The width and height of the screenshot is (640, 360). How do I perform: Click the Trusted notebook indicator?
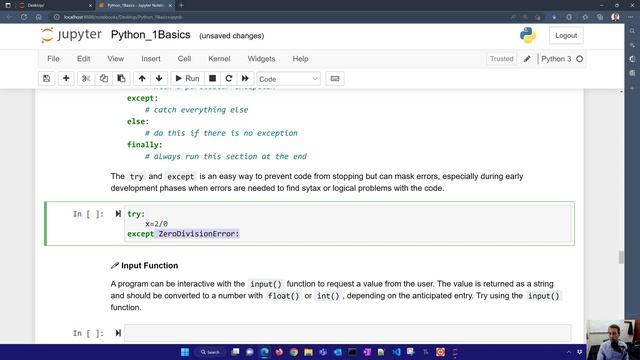(x=502, y=59)
